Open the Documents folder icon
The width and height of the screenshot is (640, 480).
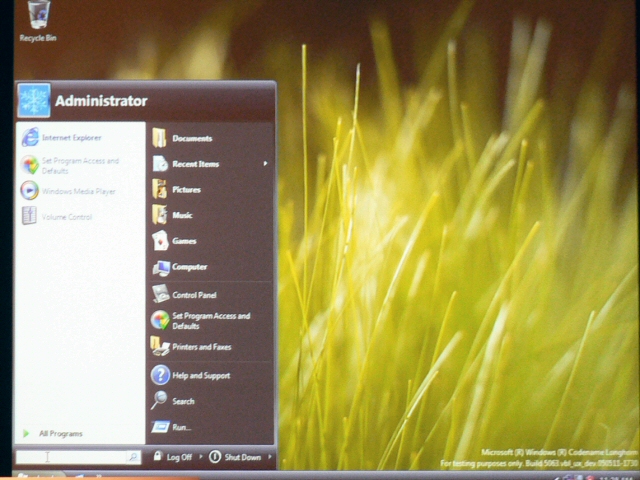[x=159, y=138]
